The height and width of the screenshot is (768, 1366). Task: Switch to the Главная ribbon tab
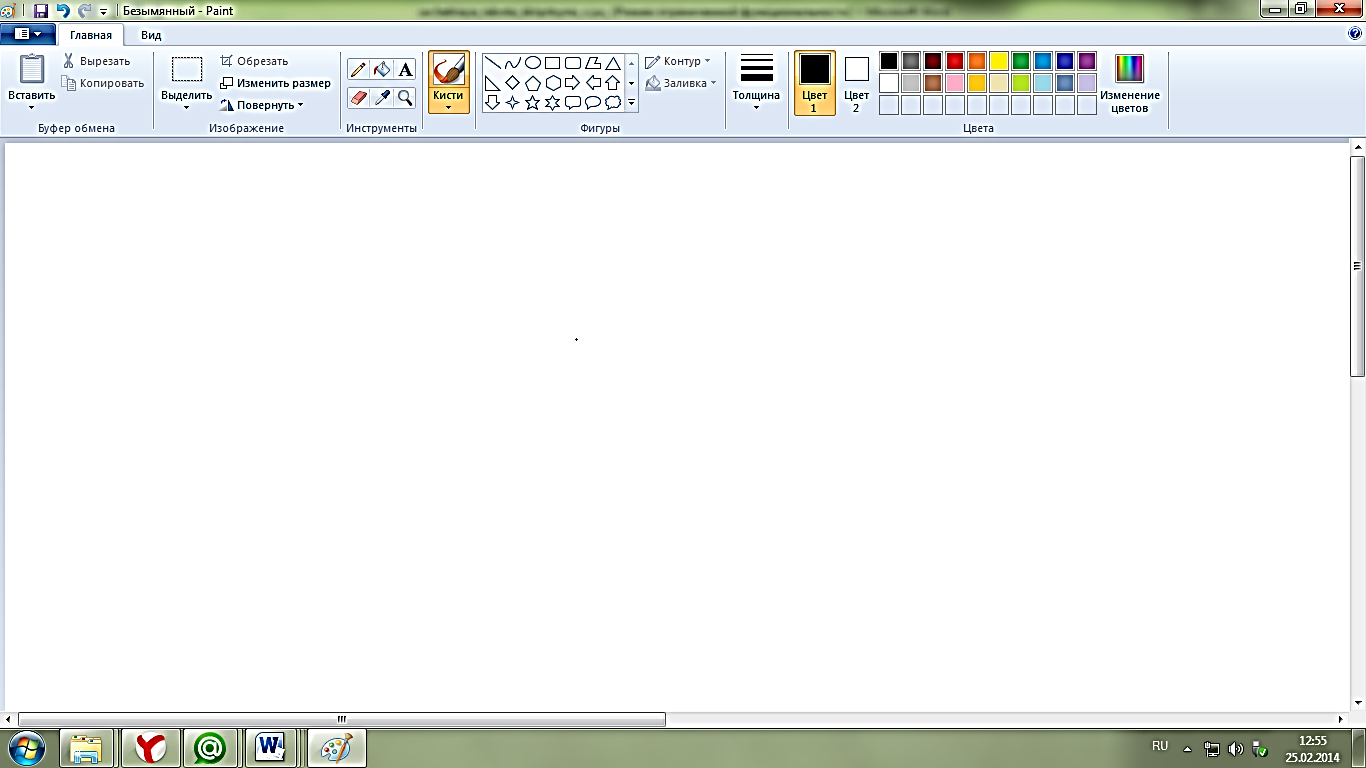(91, 35)
